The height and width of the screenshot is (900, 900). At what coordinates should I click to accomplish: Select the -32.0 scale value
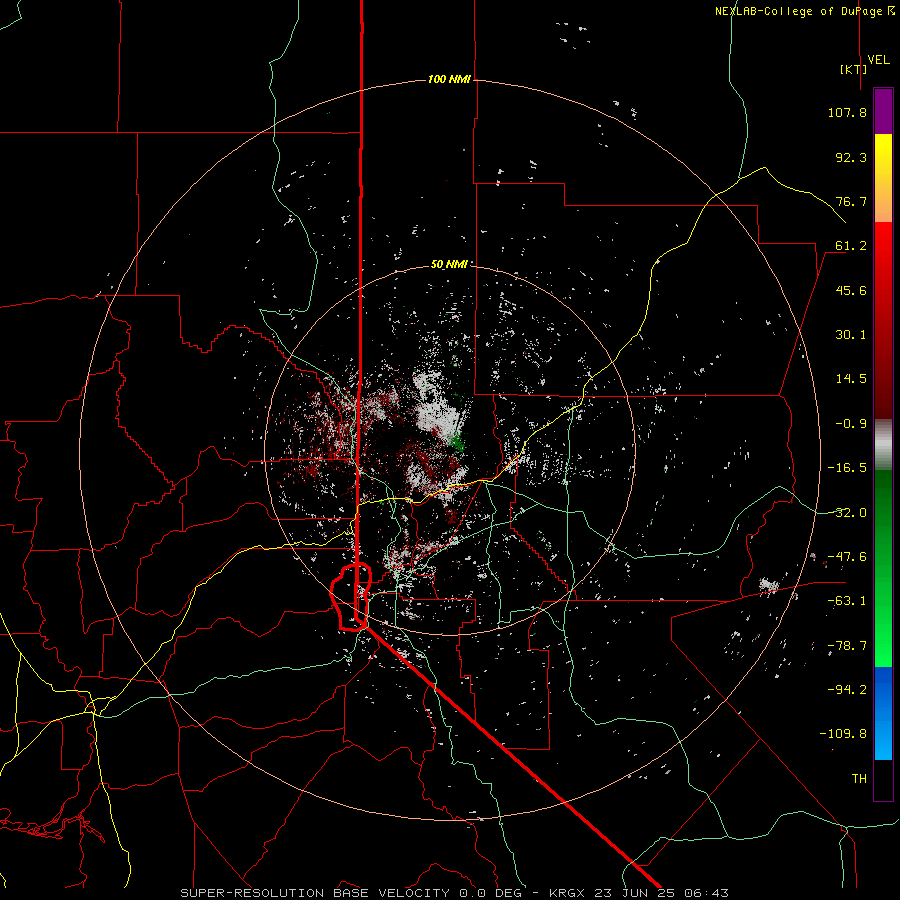(847, 513)
